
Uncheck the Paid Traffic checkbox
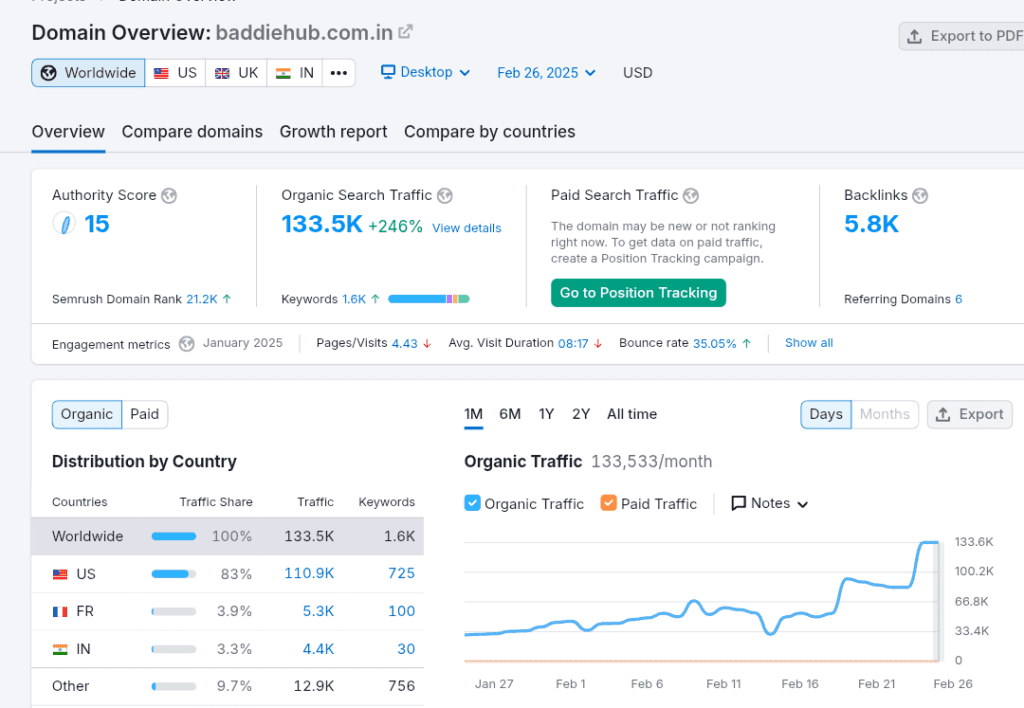(x=609, y=503)
